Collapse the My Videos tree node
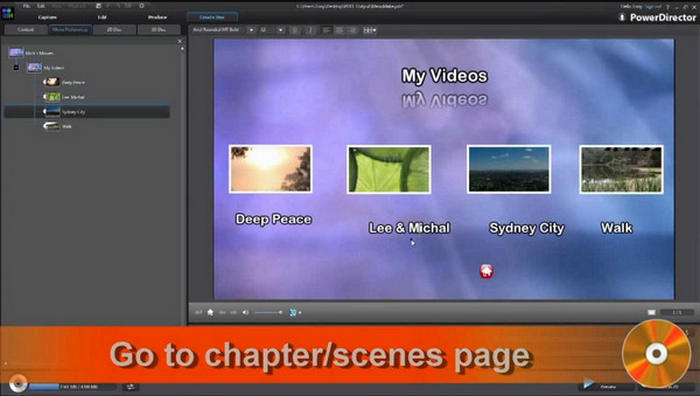 (x=16, y=67)
